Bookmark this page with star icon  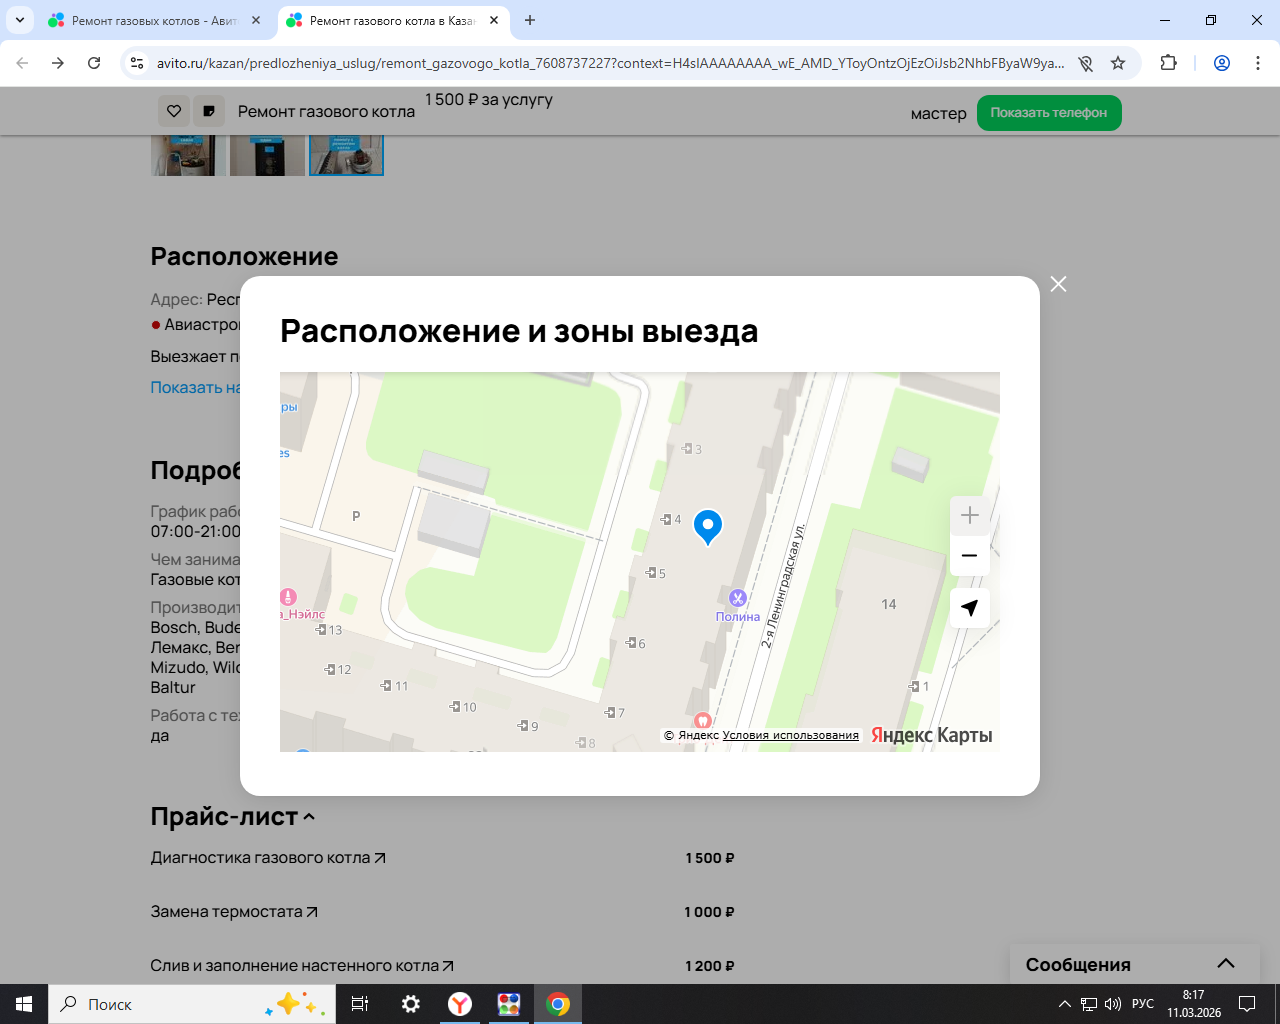[x=1118, y=63]
